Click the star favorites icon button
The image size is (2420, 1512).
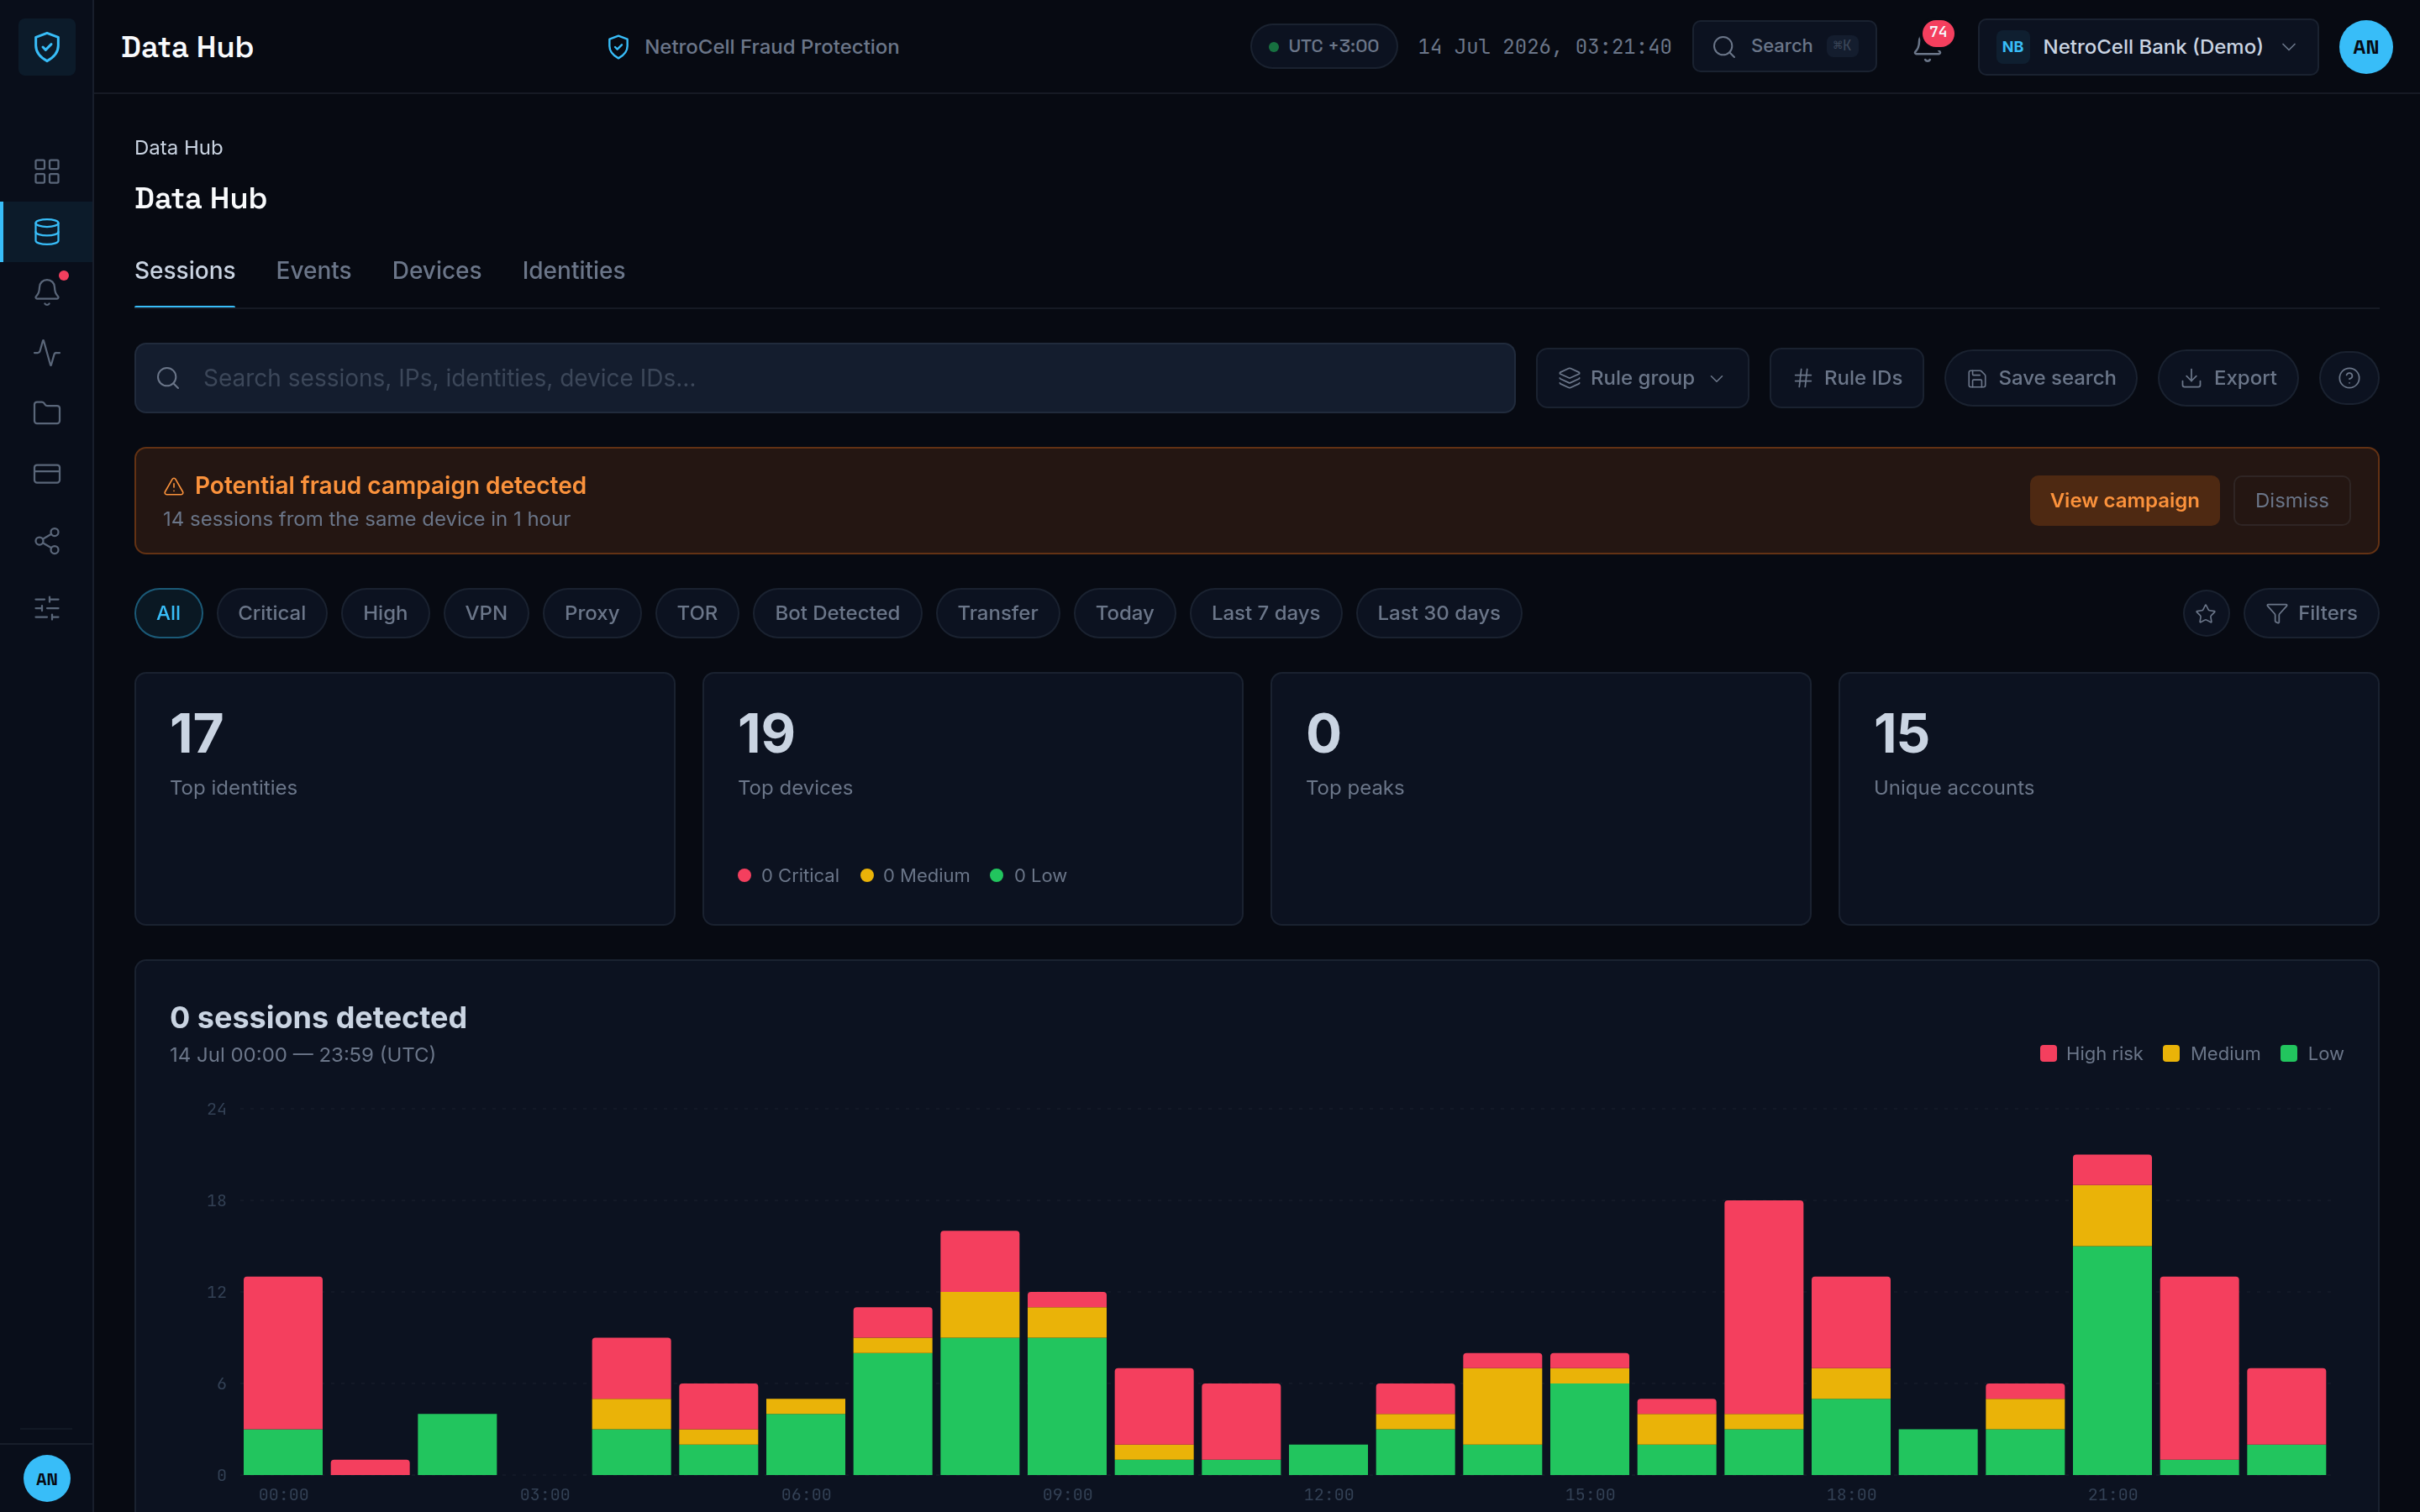click(2205, 613)
